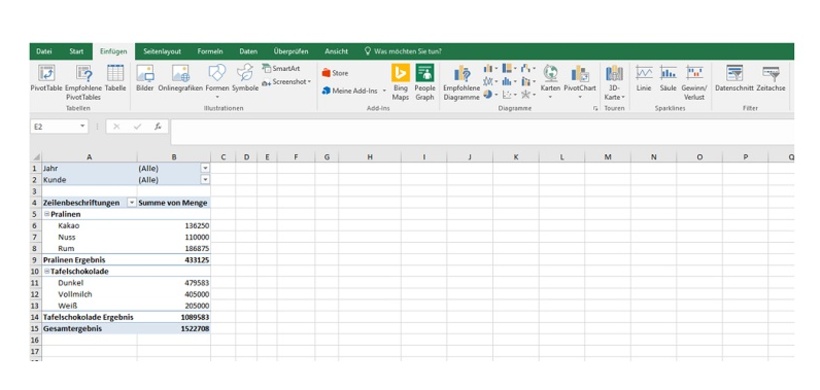
Task: Select the Pralinen Ergebnis cell
Action: (x=89, y=260)
